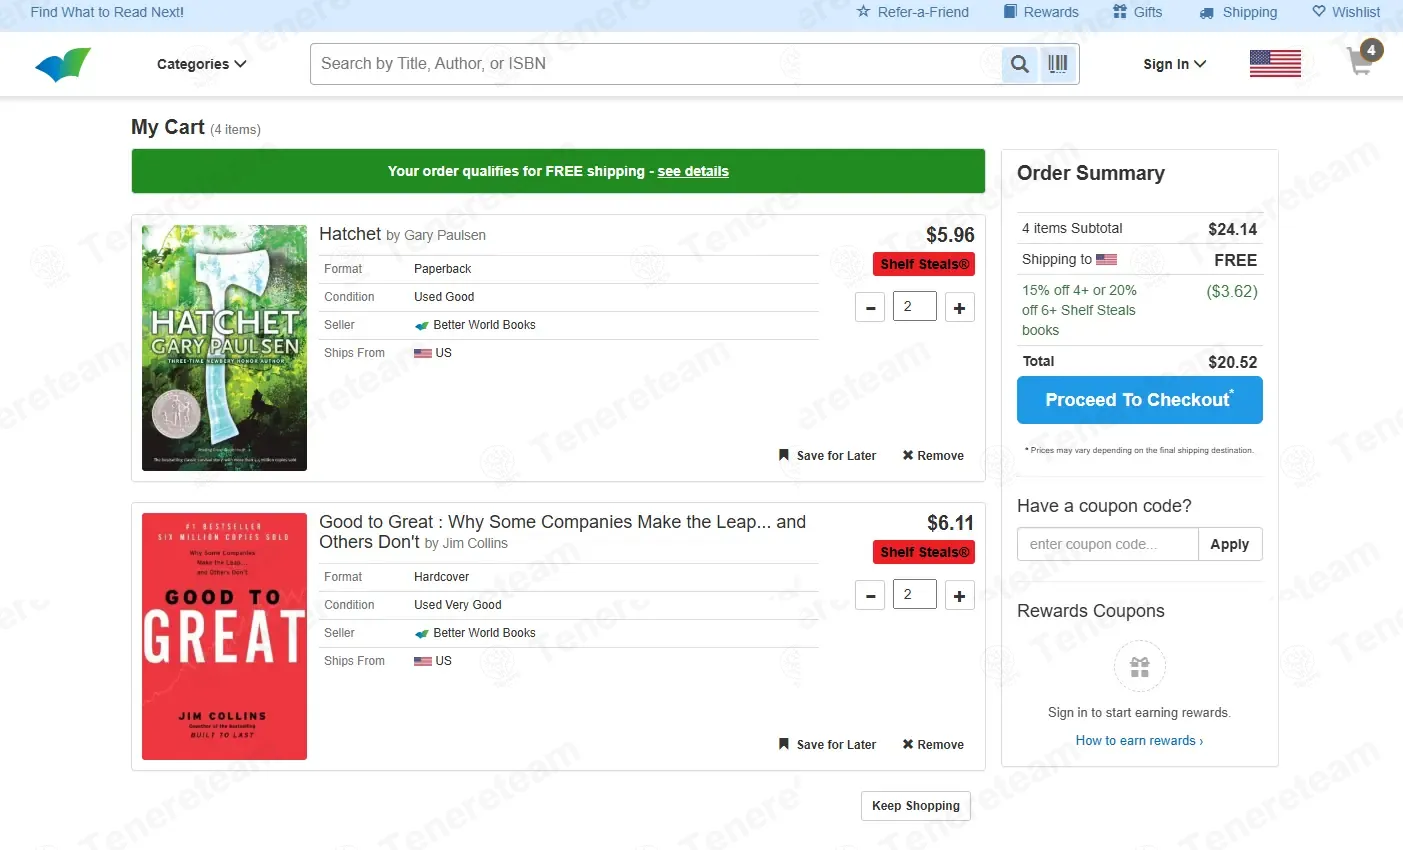The width and height of the screenshot is (1403, 850).
Task: Click author Jim Collins
Action: coord(475,543)
